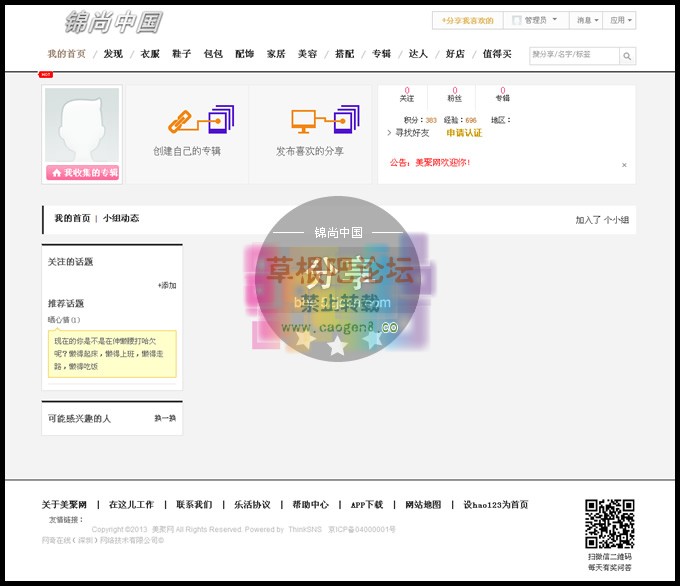Screen dimensions: 680x586
Task: Click the search magnifier icon
Action: coord(627,56)
